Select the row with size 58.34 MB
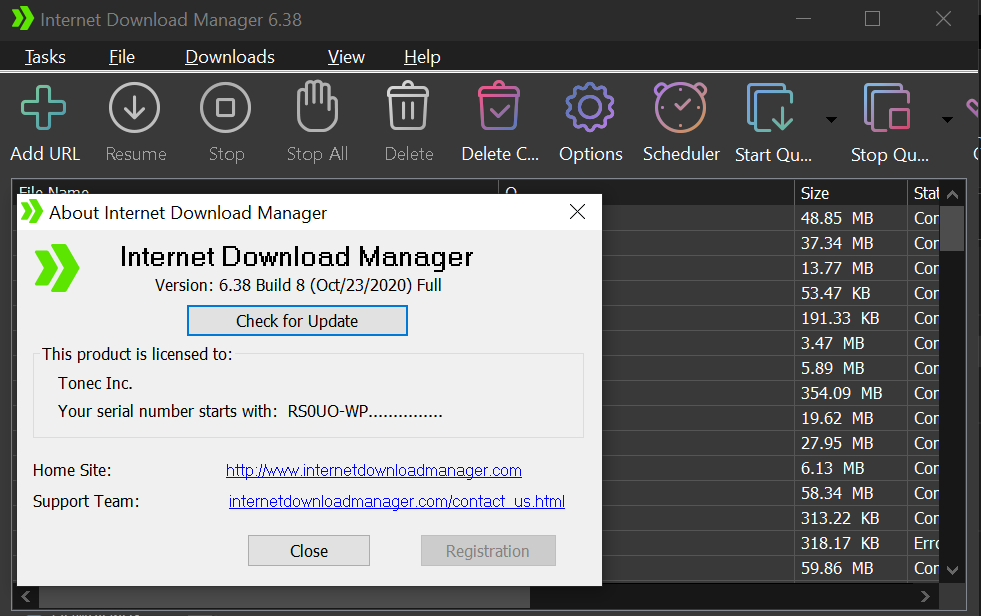 [770, 493]
